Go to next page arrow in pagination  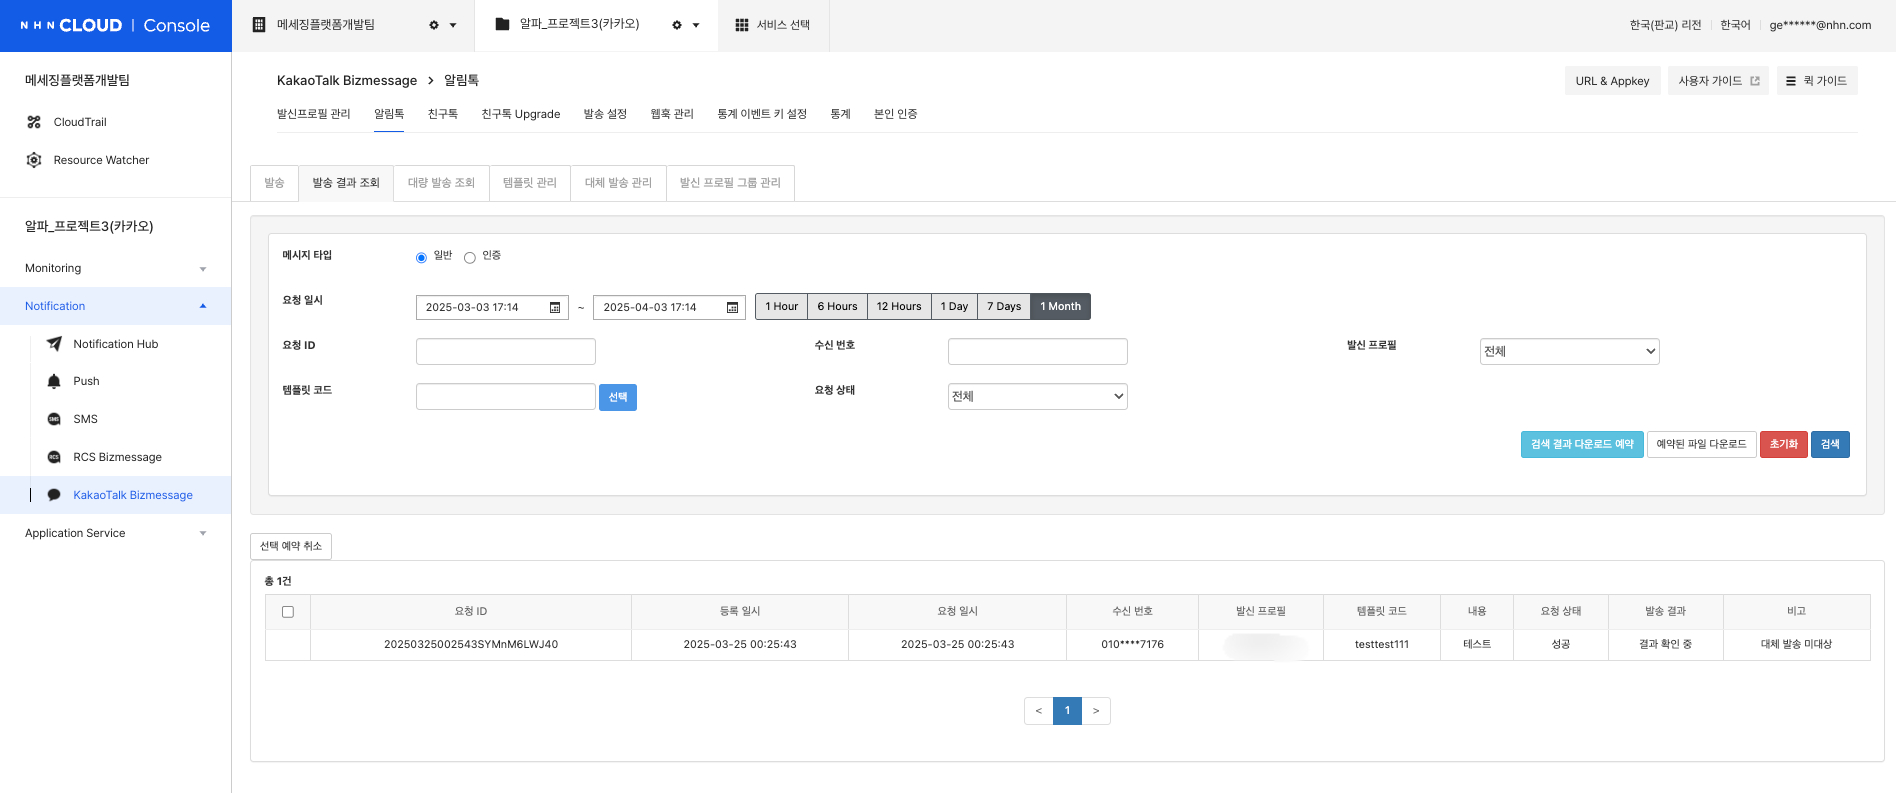point(1096,711)
